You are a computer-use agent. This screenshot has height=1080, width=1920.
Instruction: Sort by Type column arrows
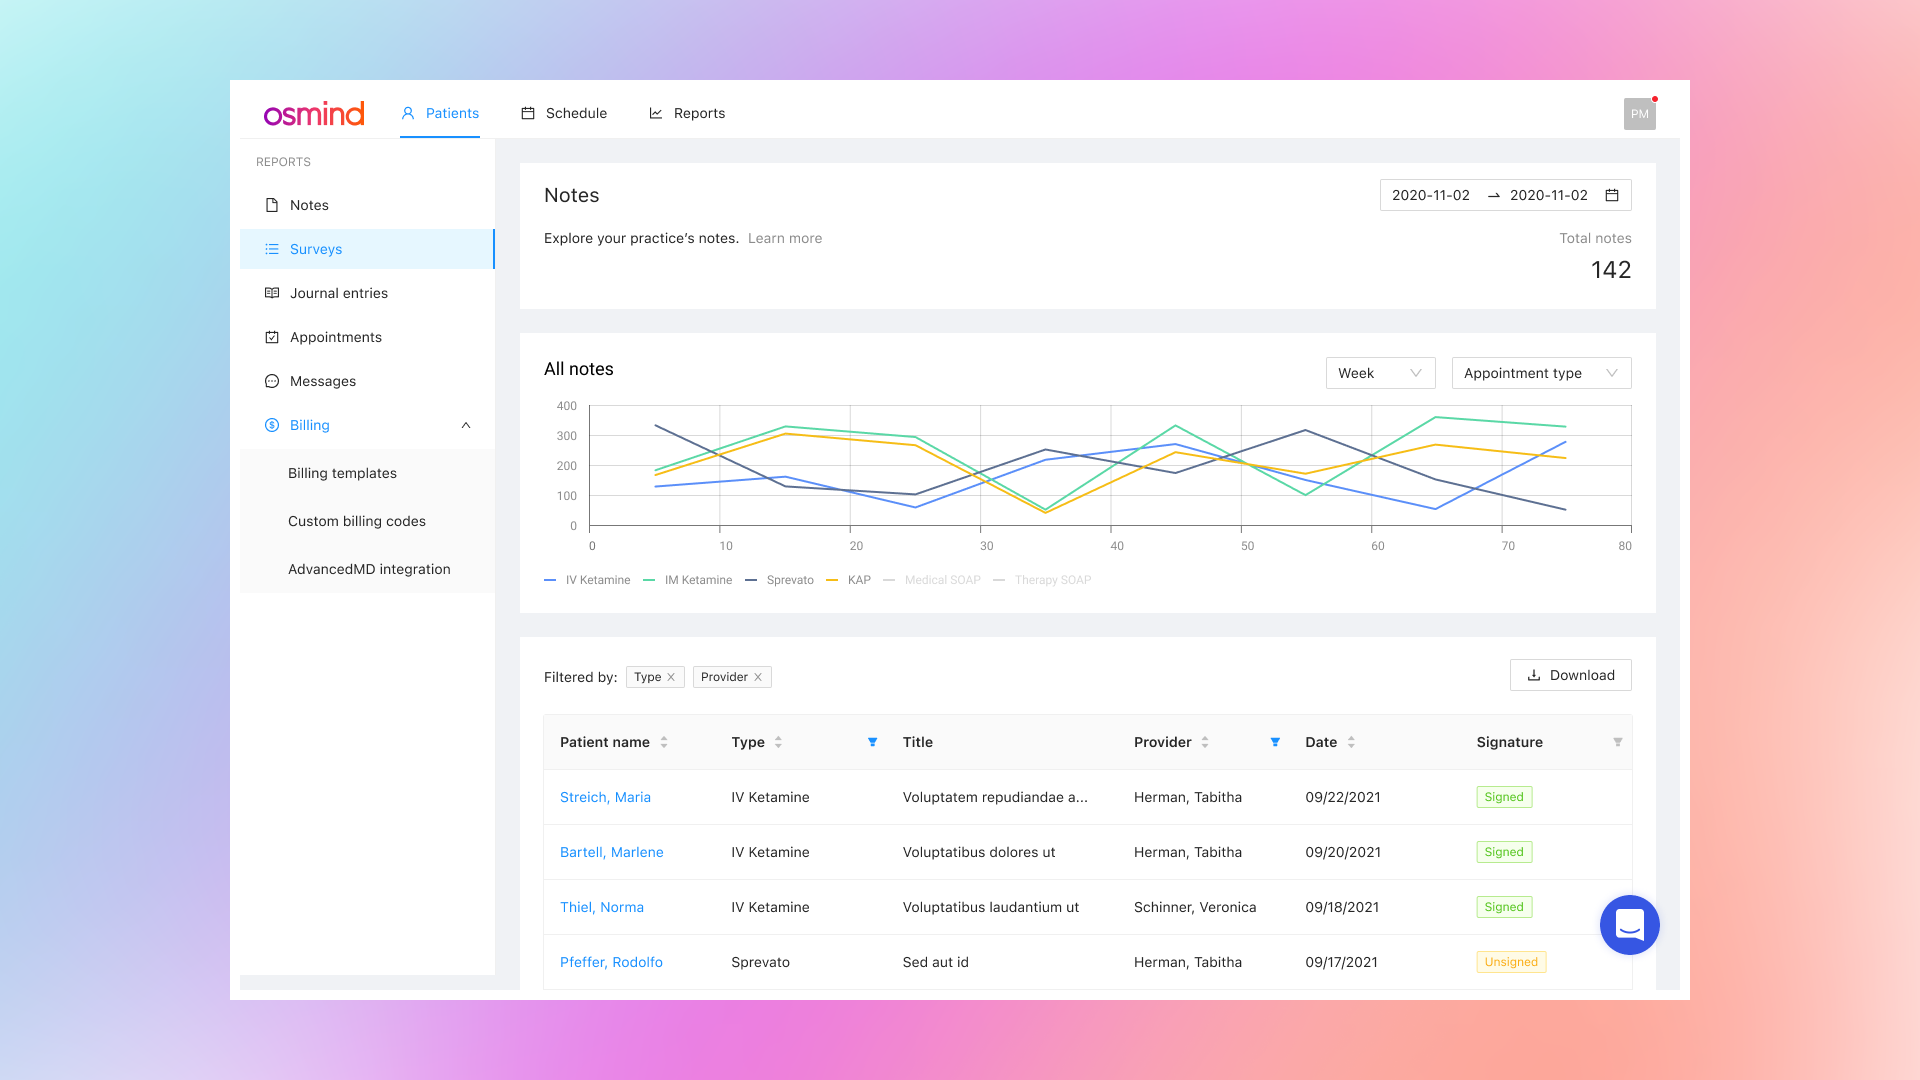[x=778, y=742]
